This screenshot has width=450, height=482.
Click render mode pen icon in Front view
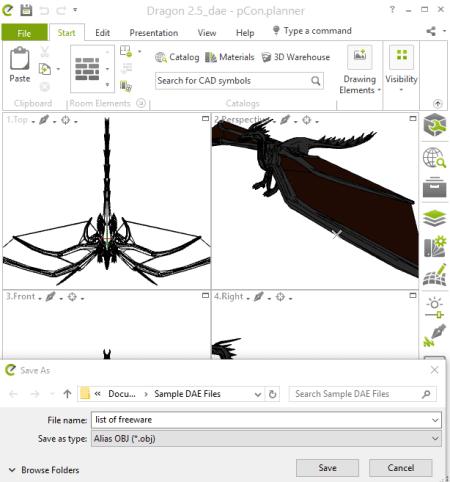click(x=50, y=296)
